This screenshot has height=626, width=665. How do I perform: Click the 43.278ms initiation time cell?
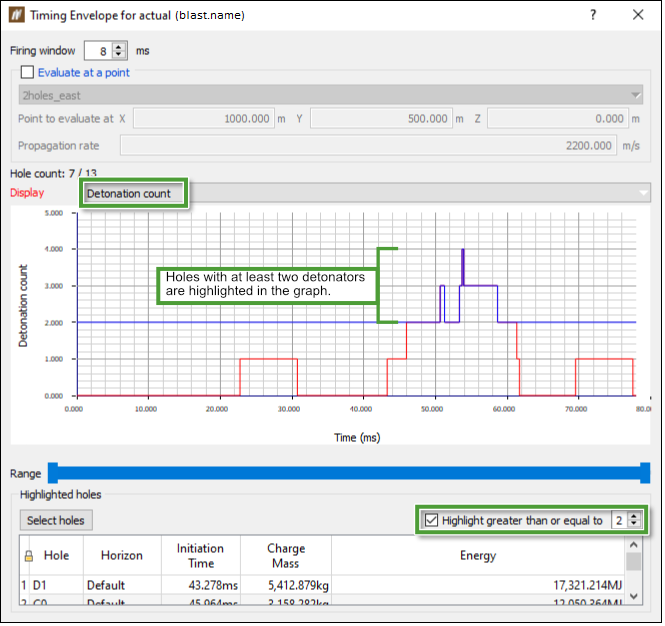pyautogui.click(x=201, y=585)
